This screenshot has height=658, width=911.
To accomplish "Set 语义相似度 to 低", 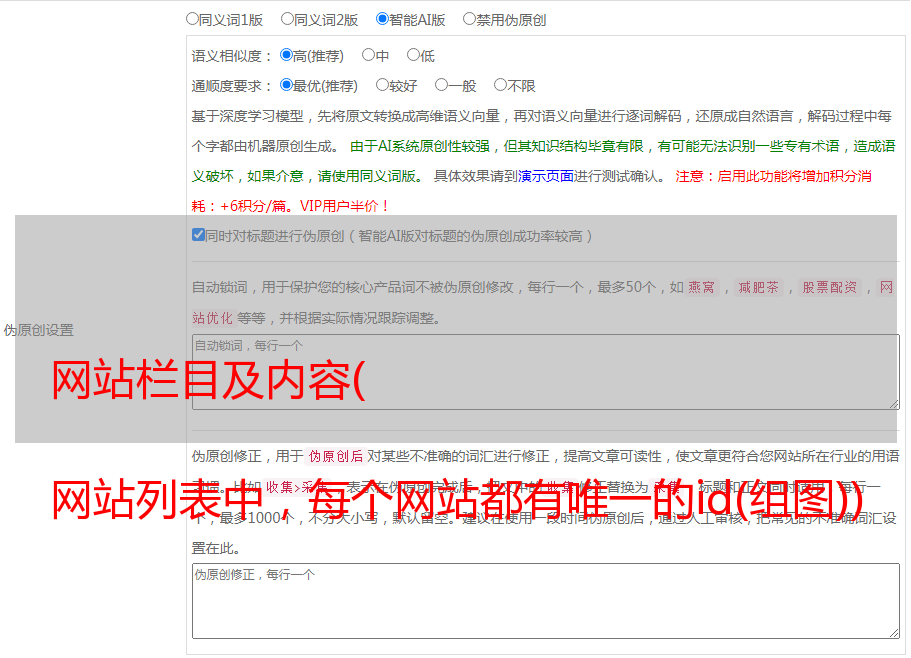I will (413, 55).
